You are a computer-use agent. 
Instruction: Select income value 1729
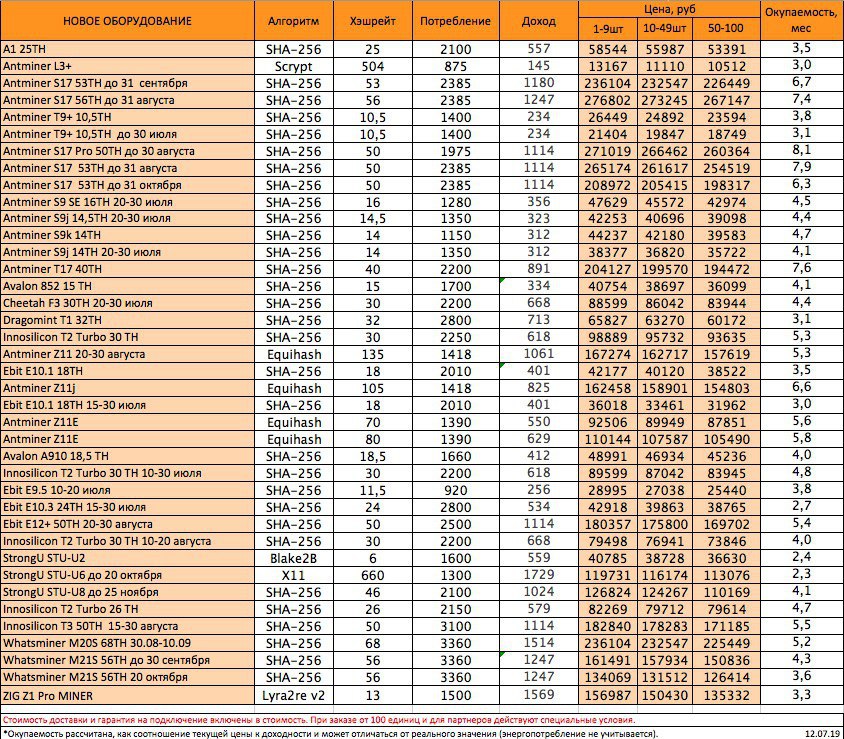538,574
